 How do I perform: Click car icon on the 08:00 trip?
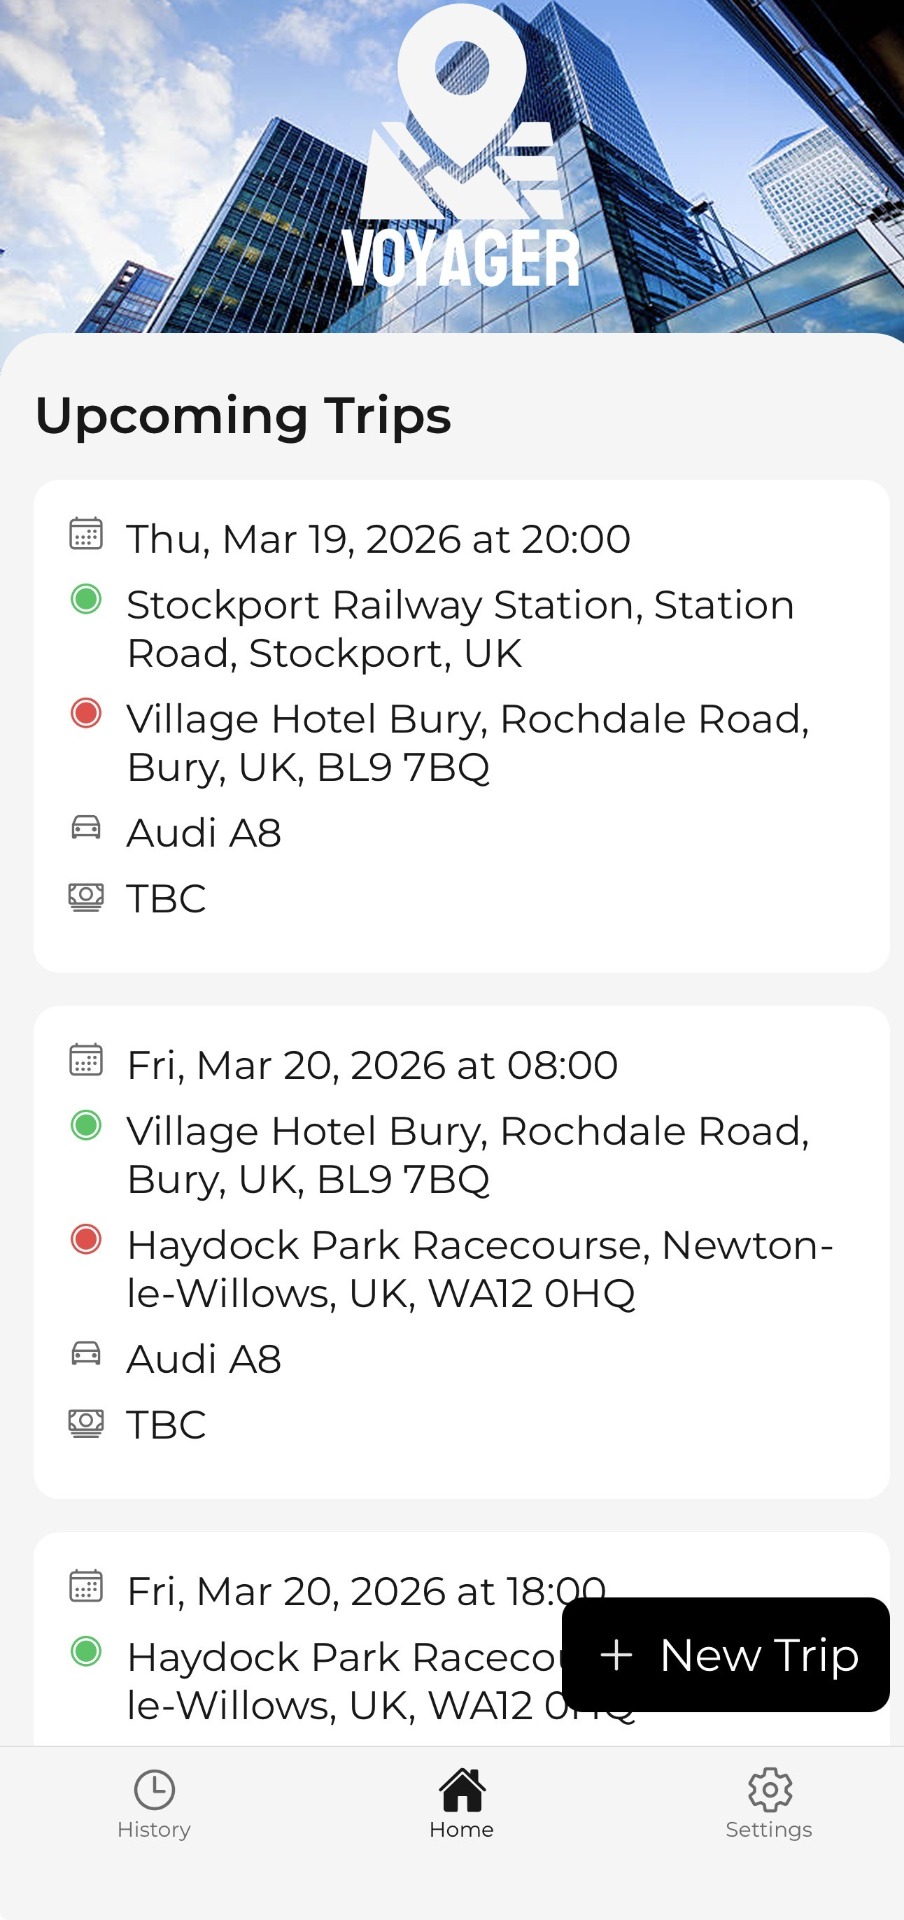86,1353
